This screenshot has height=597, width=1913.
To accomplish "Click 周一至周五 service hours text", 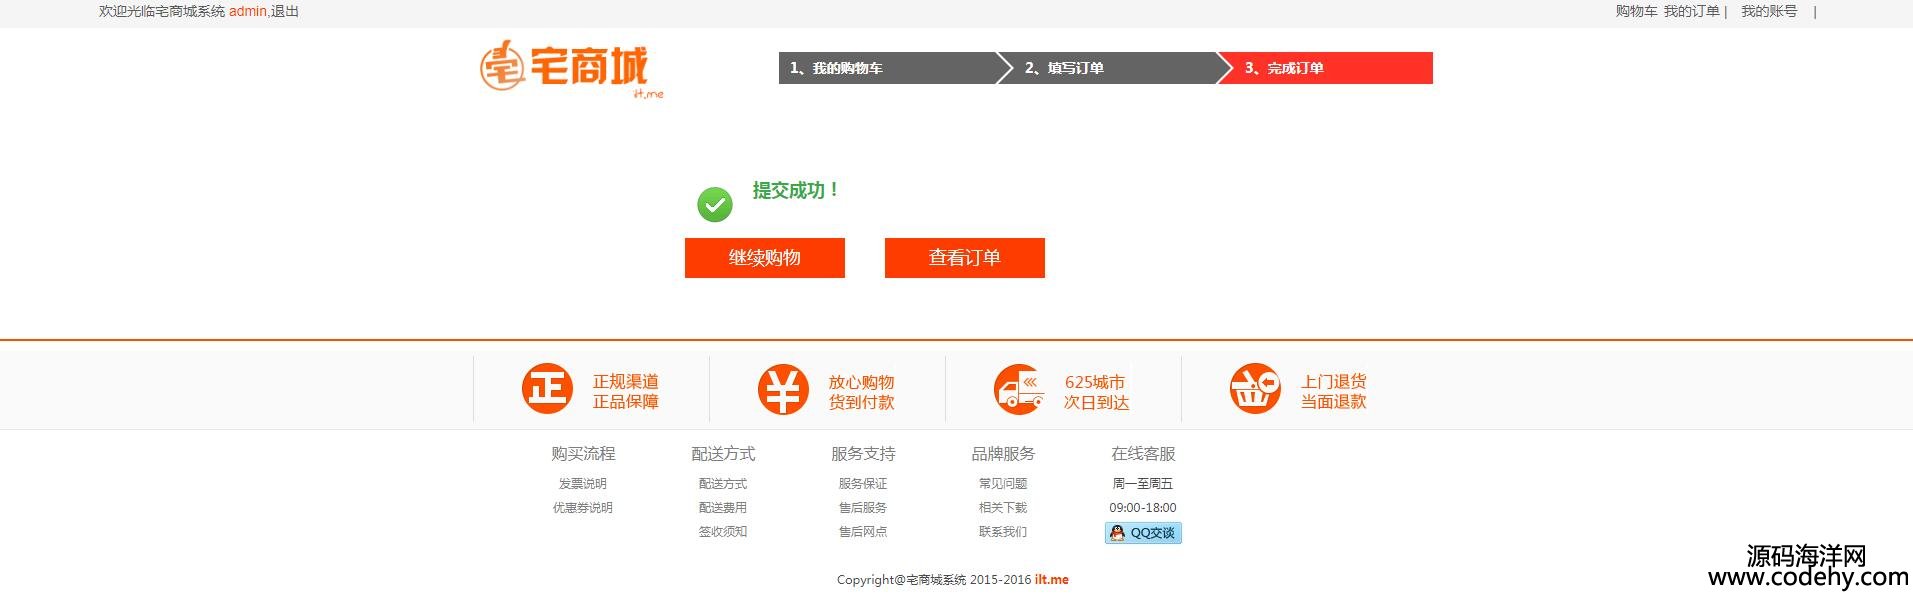I will pos(1143,484).
